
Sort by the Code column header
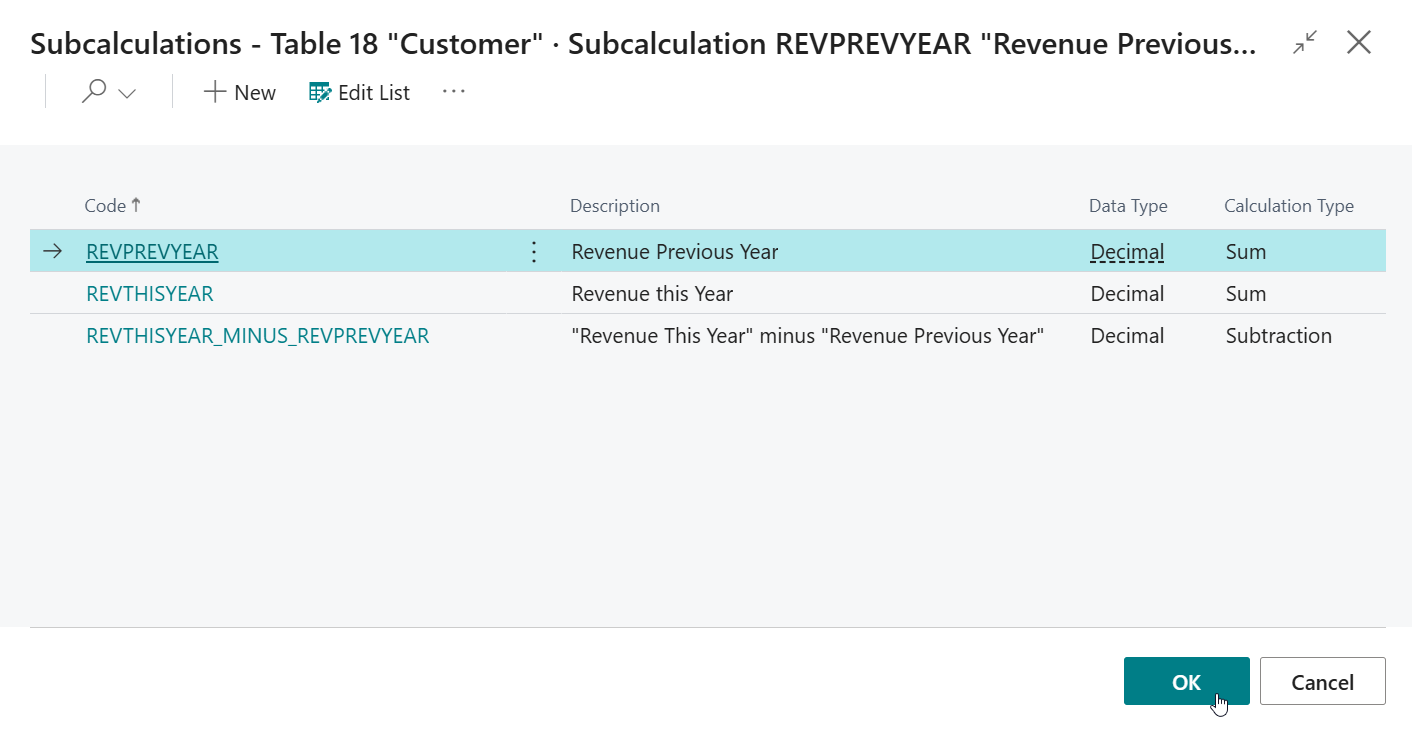click(105, 206)
